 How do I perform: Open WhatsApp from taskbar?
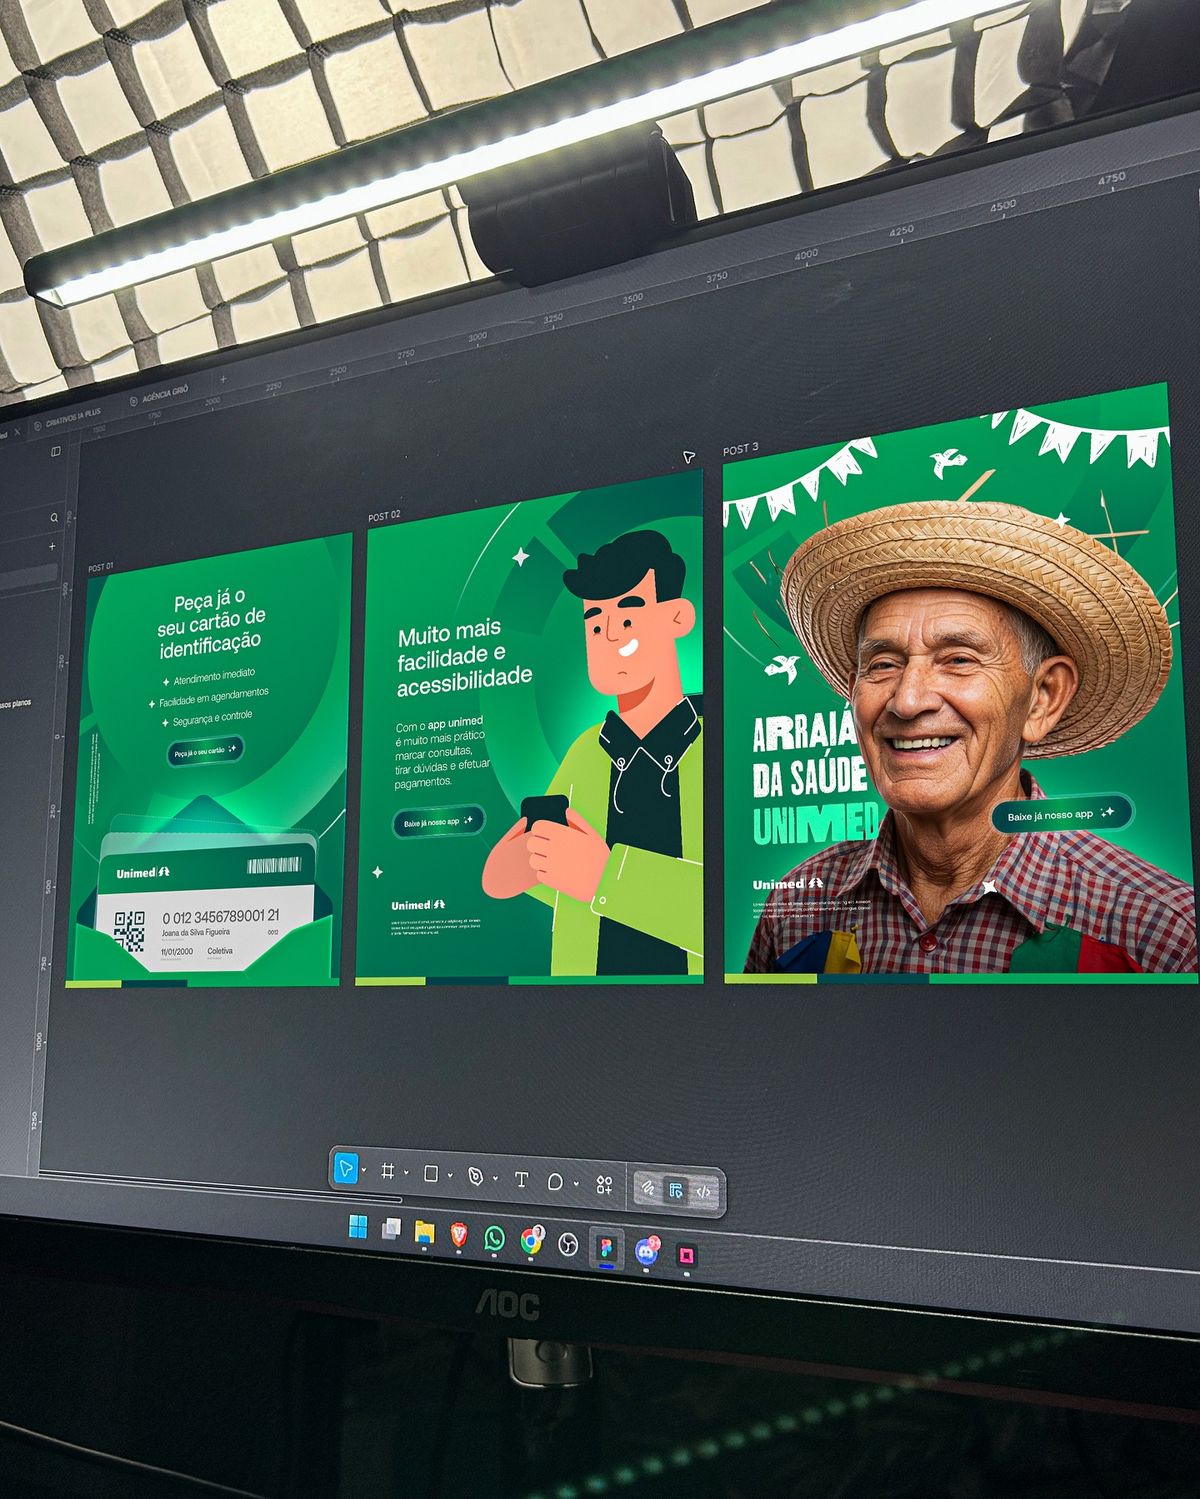click(x=494, y=1238)
